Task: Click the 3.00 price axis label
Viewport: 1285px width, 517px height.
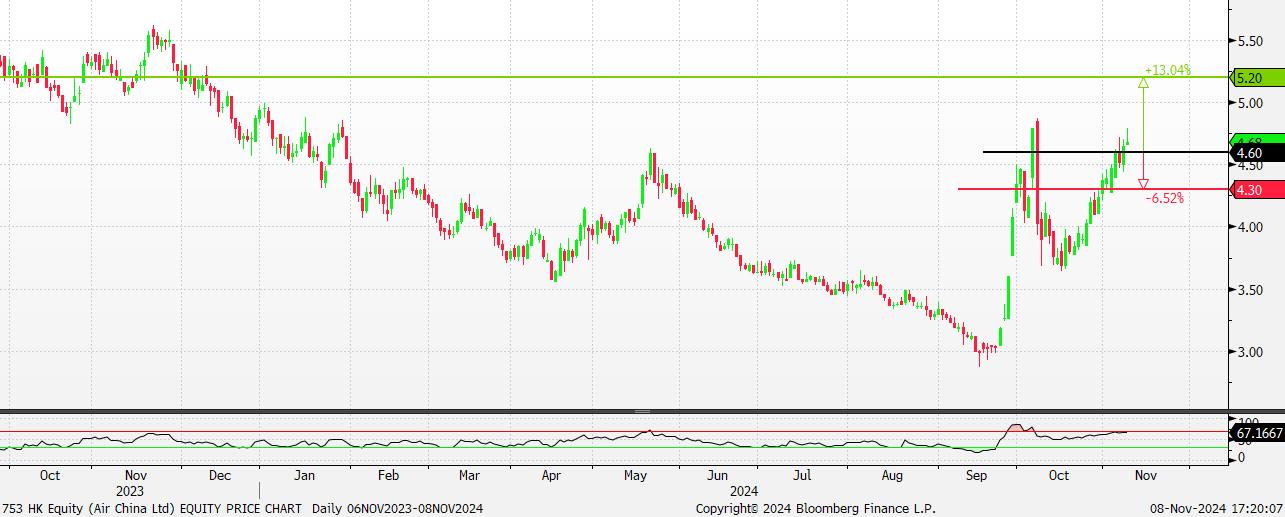Action: pyautogui.click(x=1251, y=352)
